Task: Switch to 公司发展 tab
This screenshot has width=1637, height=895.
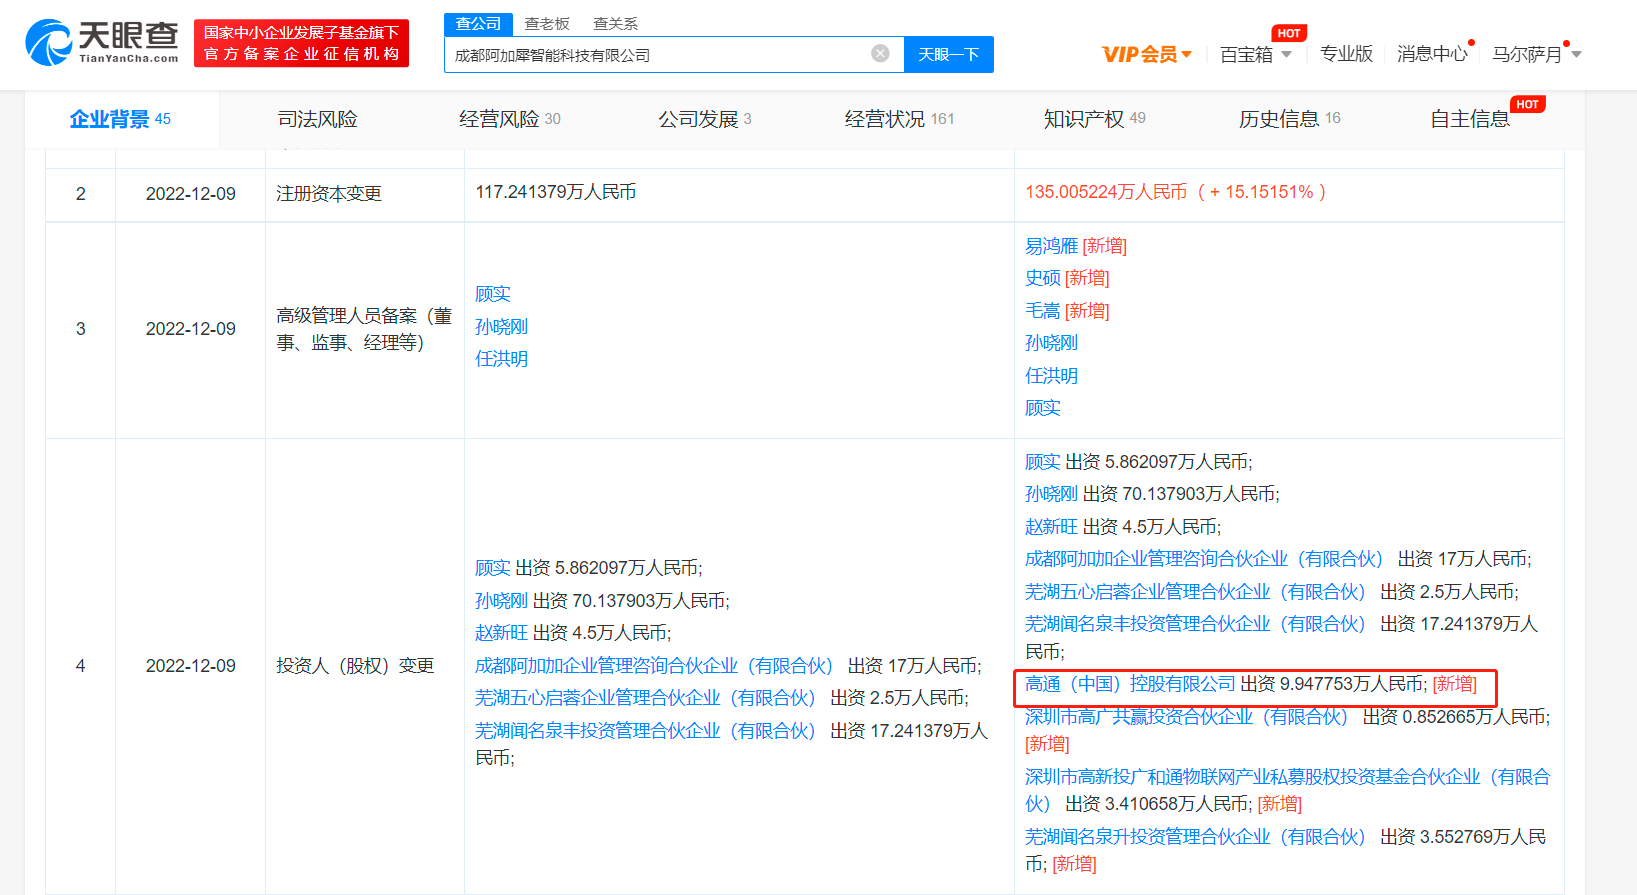Action: click(704, 119)
